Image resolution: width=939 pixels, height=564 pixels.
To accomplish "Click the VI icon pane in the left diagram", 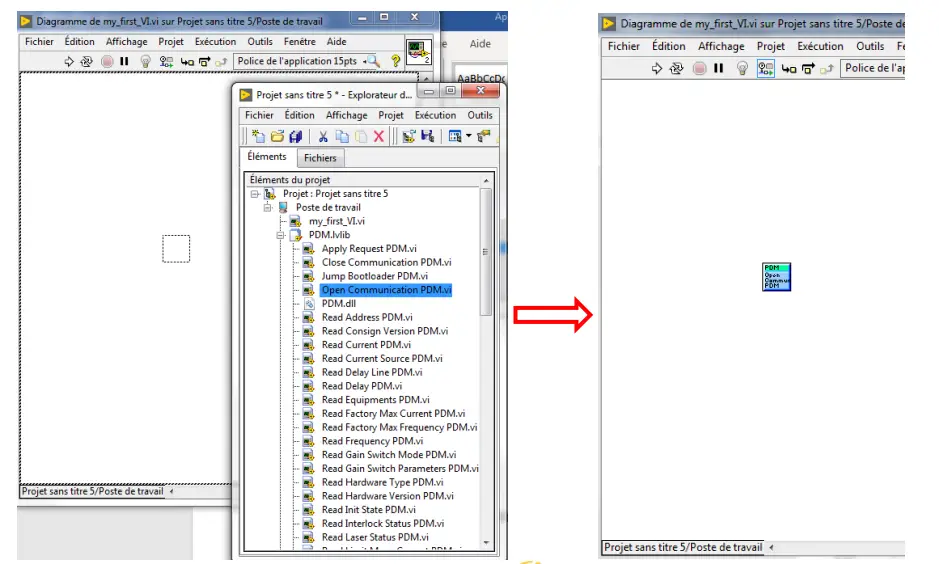I will pyautogui.click(x=419, y=51).
